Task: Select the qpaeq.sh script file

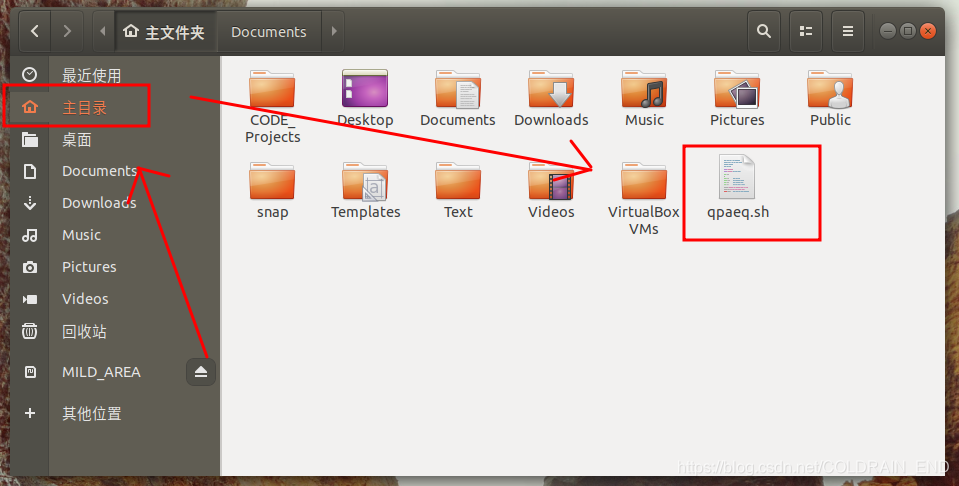Action: point(737,177)
